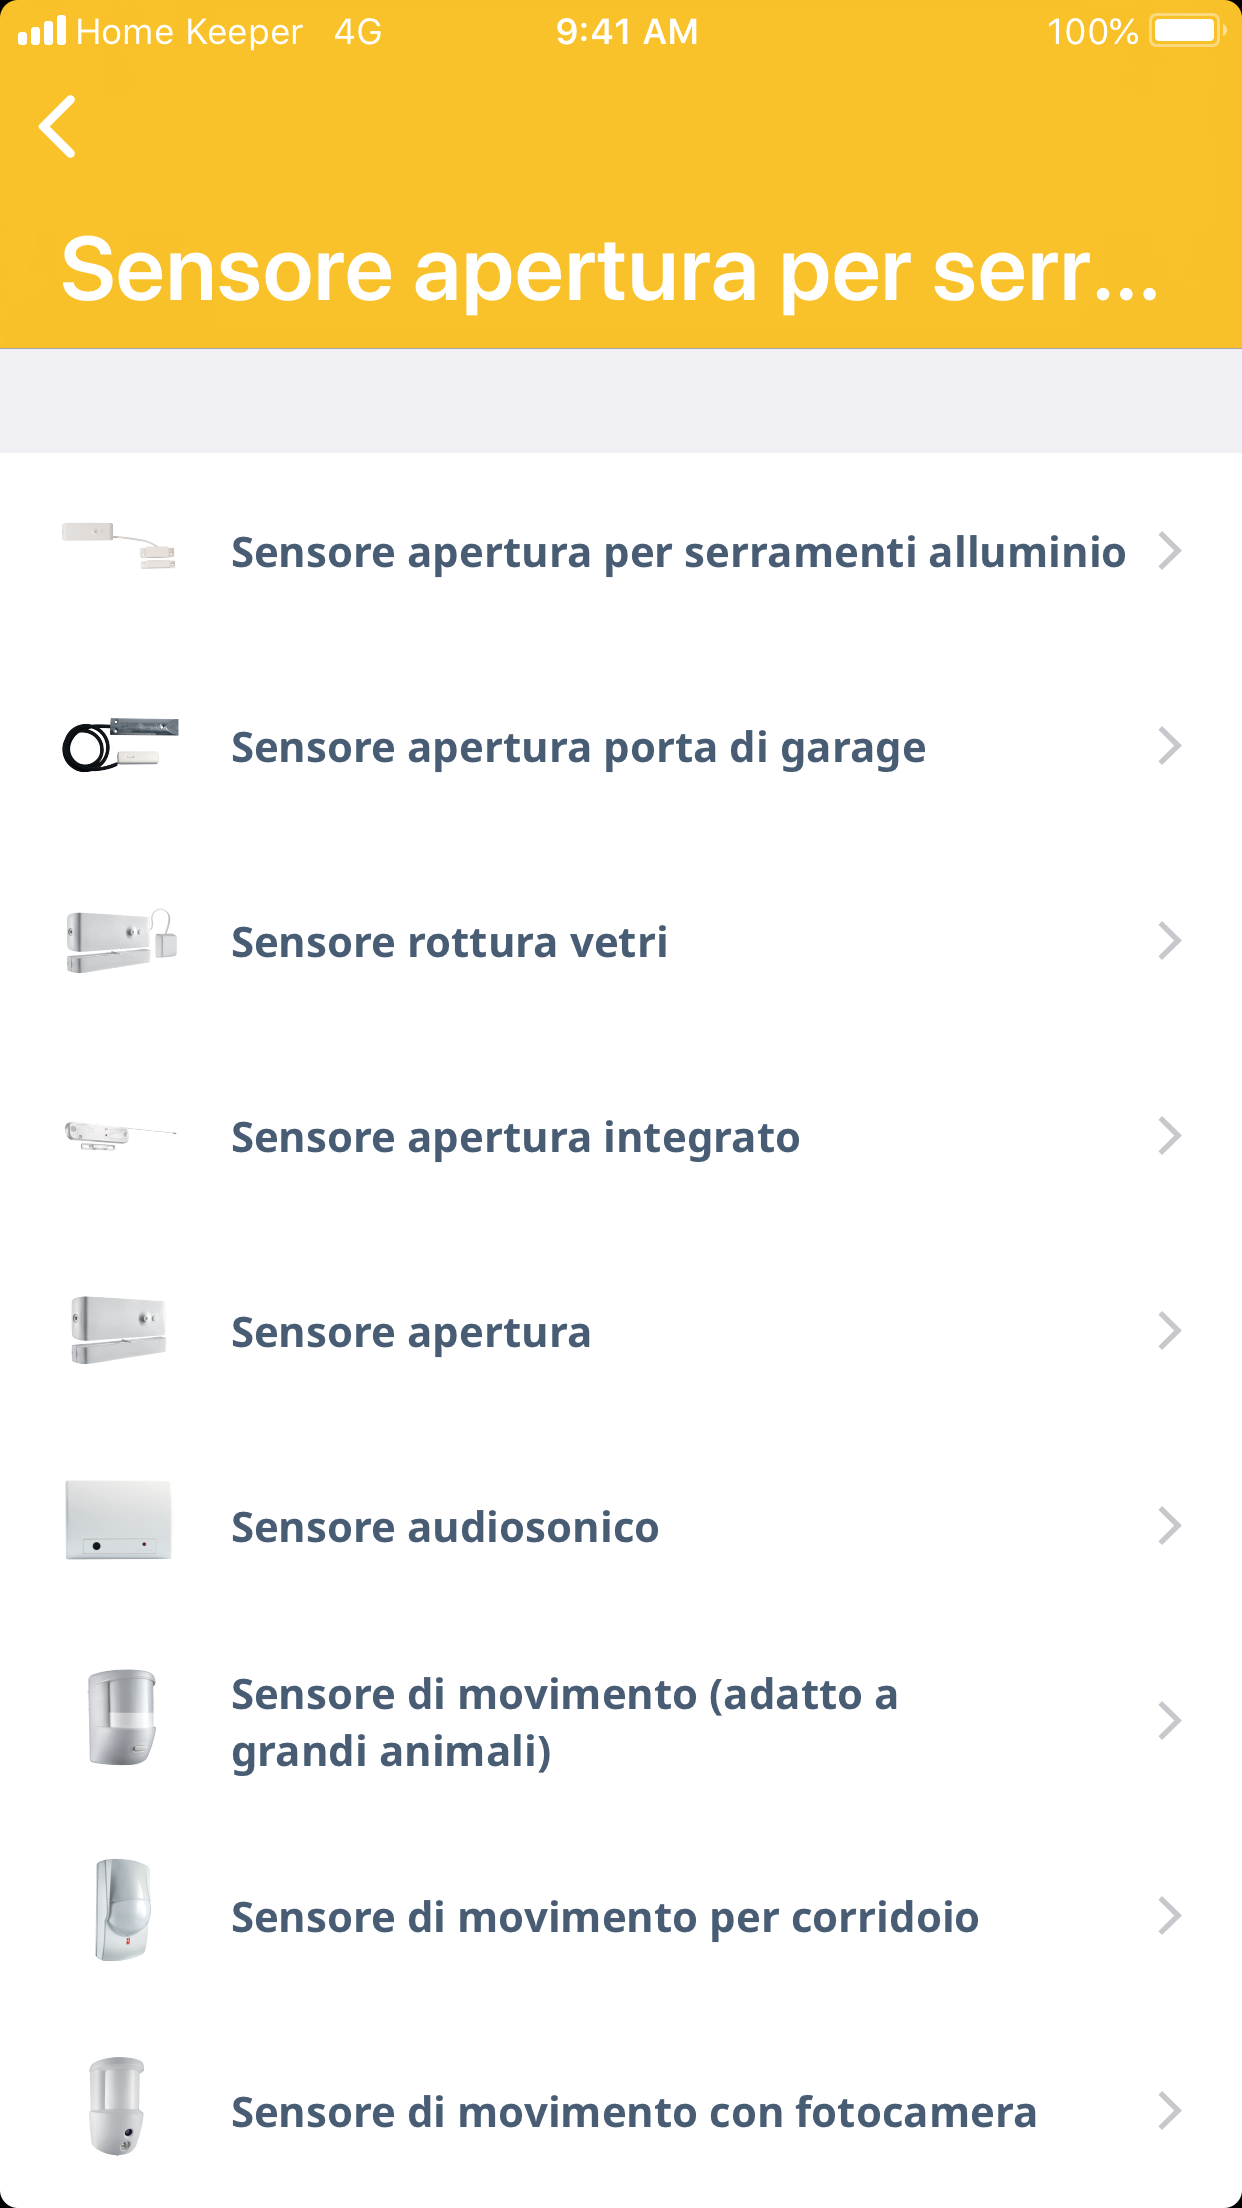Screen dimensions: 1242x2208
Task: Select Sensore apertura integrato entry
Action: pyautogui.click(x=515, y=1138)
